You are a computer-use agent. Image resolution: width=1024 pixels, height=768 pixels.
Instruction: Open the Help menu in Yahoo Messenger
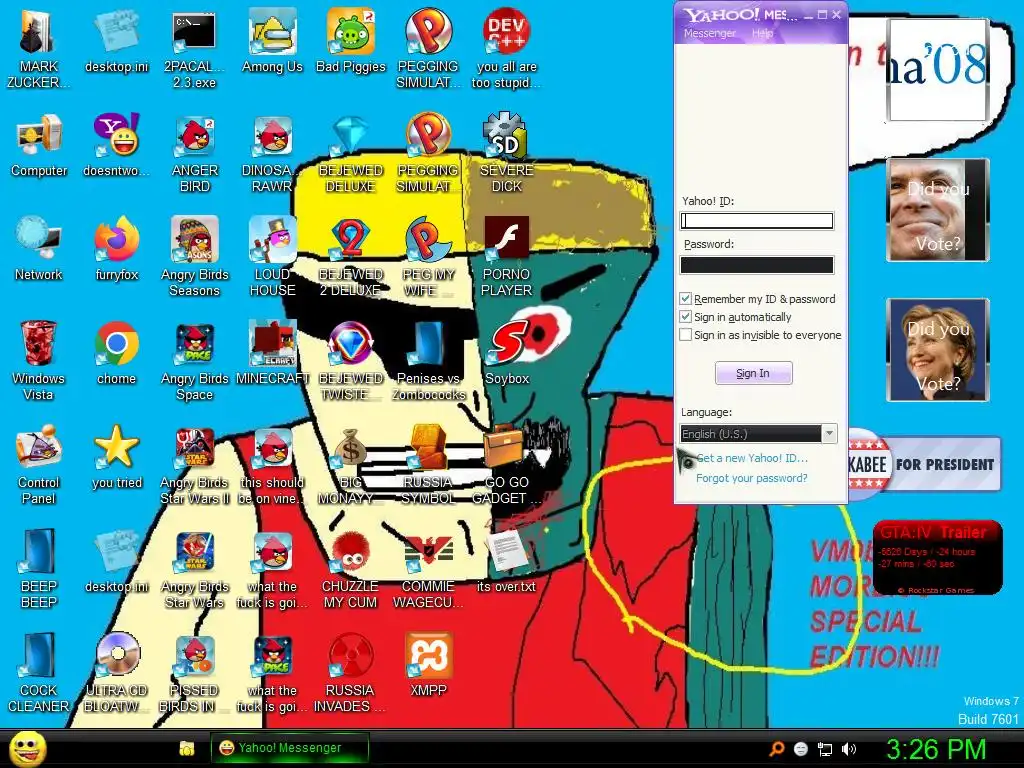pyautogui.click(x=762, y=33)
